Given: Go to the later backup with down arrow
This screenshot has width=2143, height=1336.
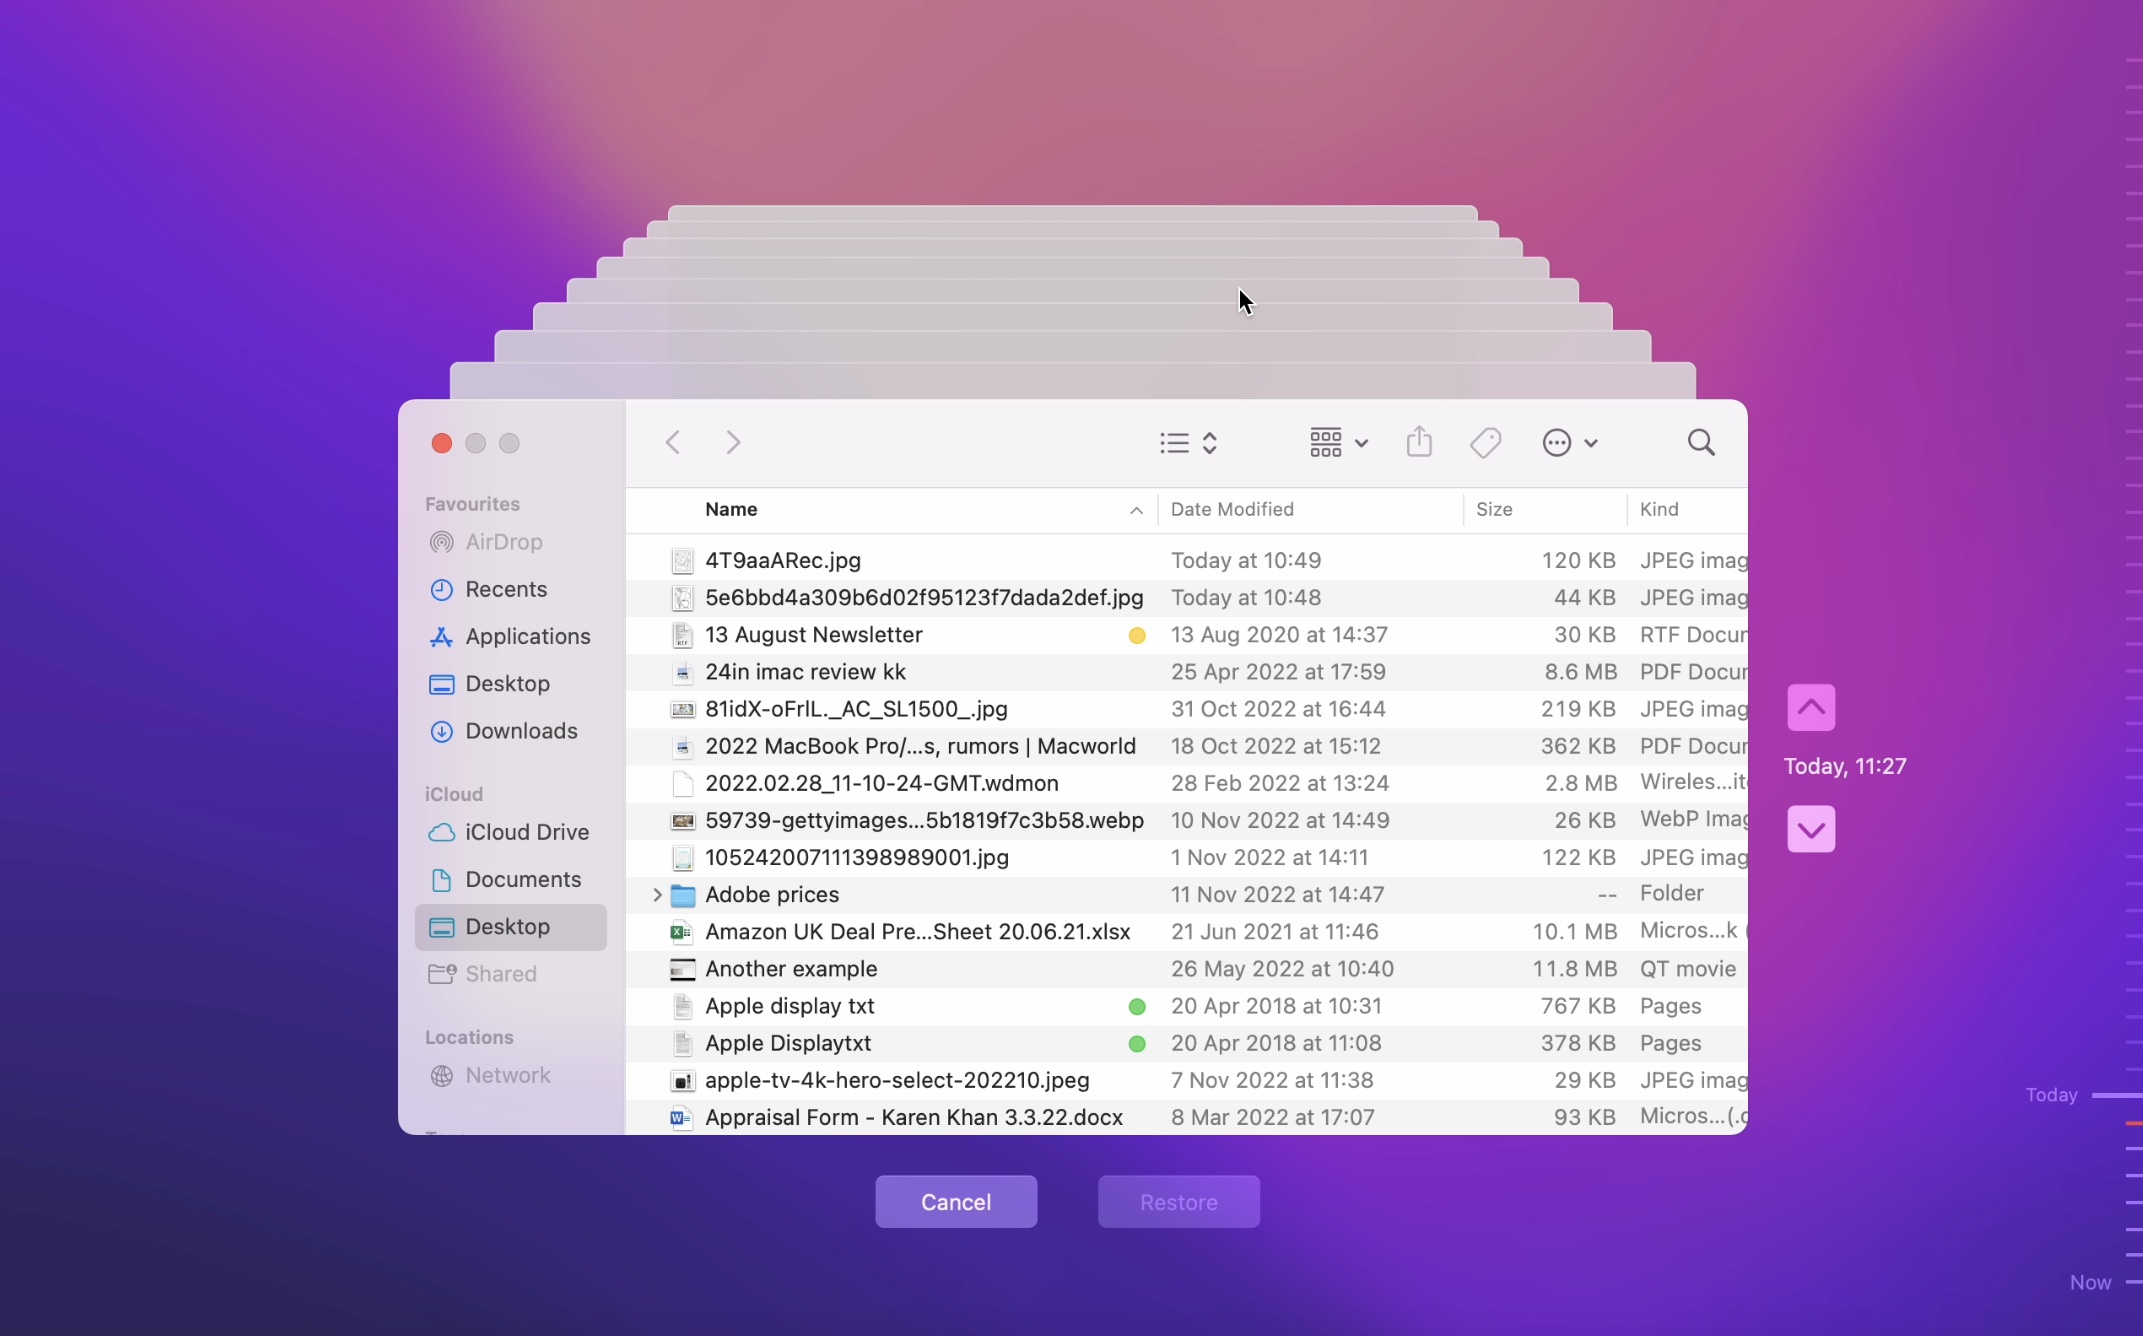Looking at the screenshot, I should tap(1811, 829).
